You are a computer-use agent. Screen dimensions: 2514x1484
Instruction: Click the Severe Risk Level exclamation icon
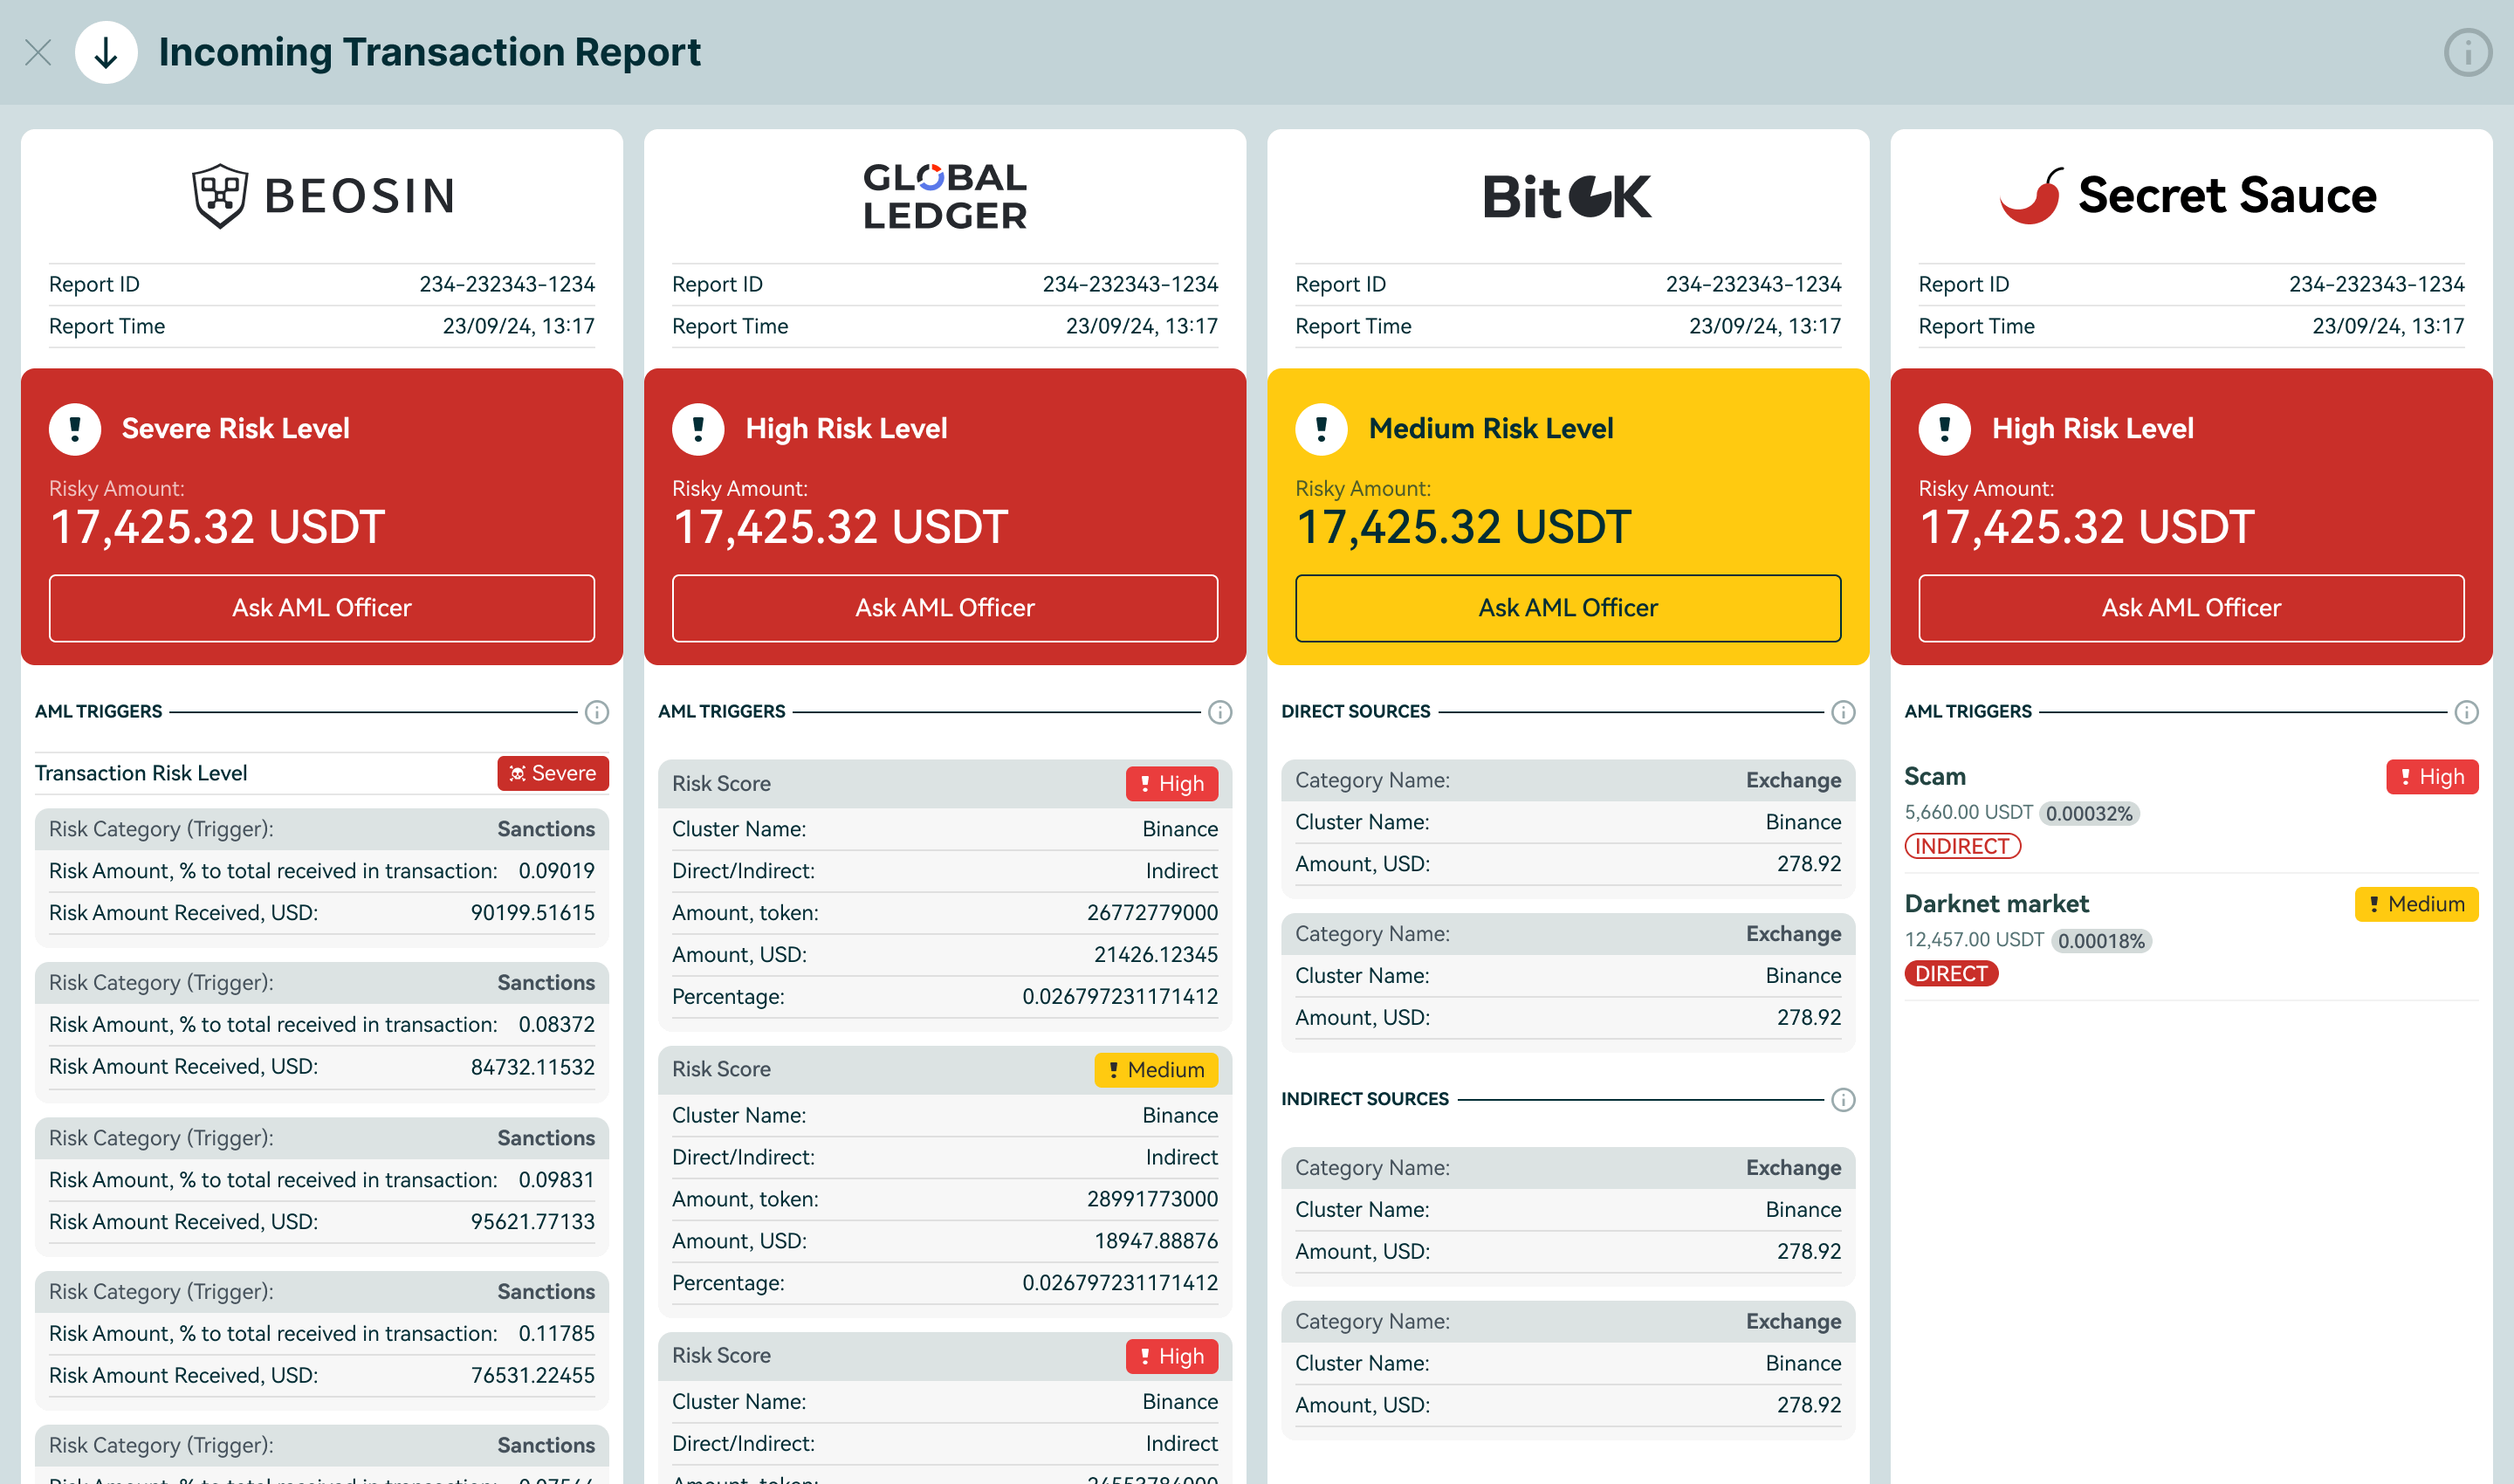[75, 429]
